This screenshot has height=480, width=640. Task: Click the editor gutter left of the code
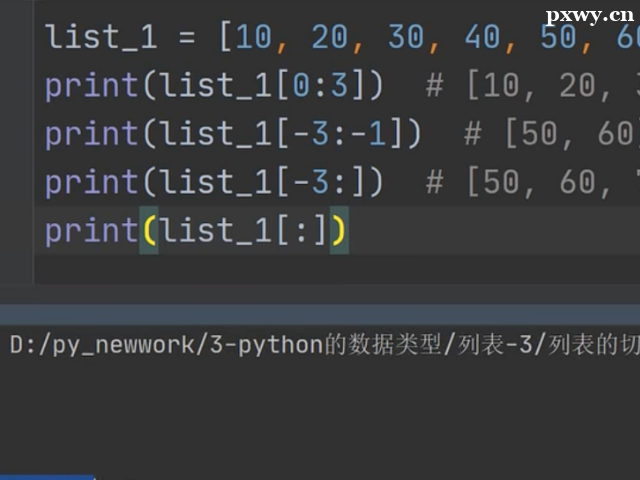[x=16, y=150]
